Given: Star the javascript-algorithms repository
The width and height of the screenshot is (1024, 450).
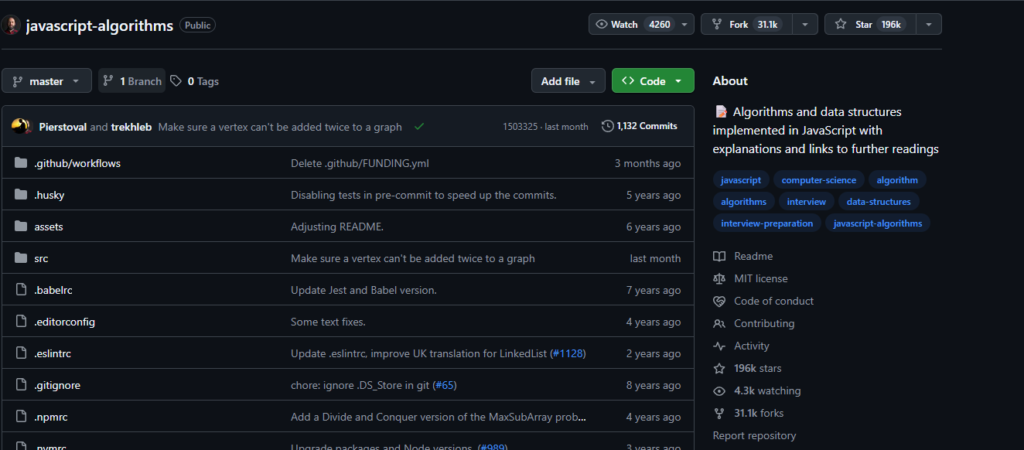Looking at the screenshot, I should click(x=866, y=24).
